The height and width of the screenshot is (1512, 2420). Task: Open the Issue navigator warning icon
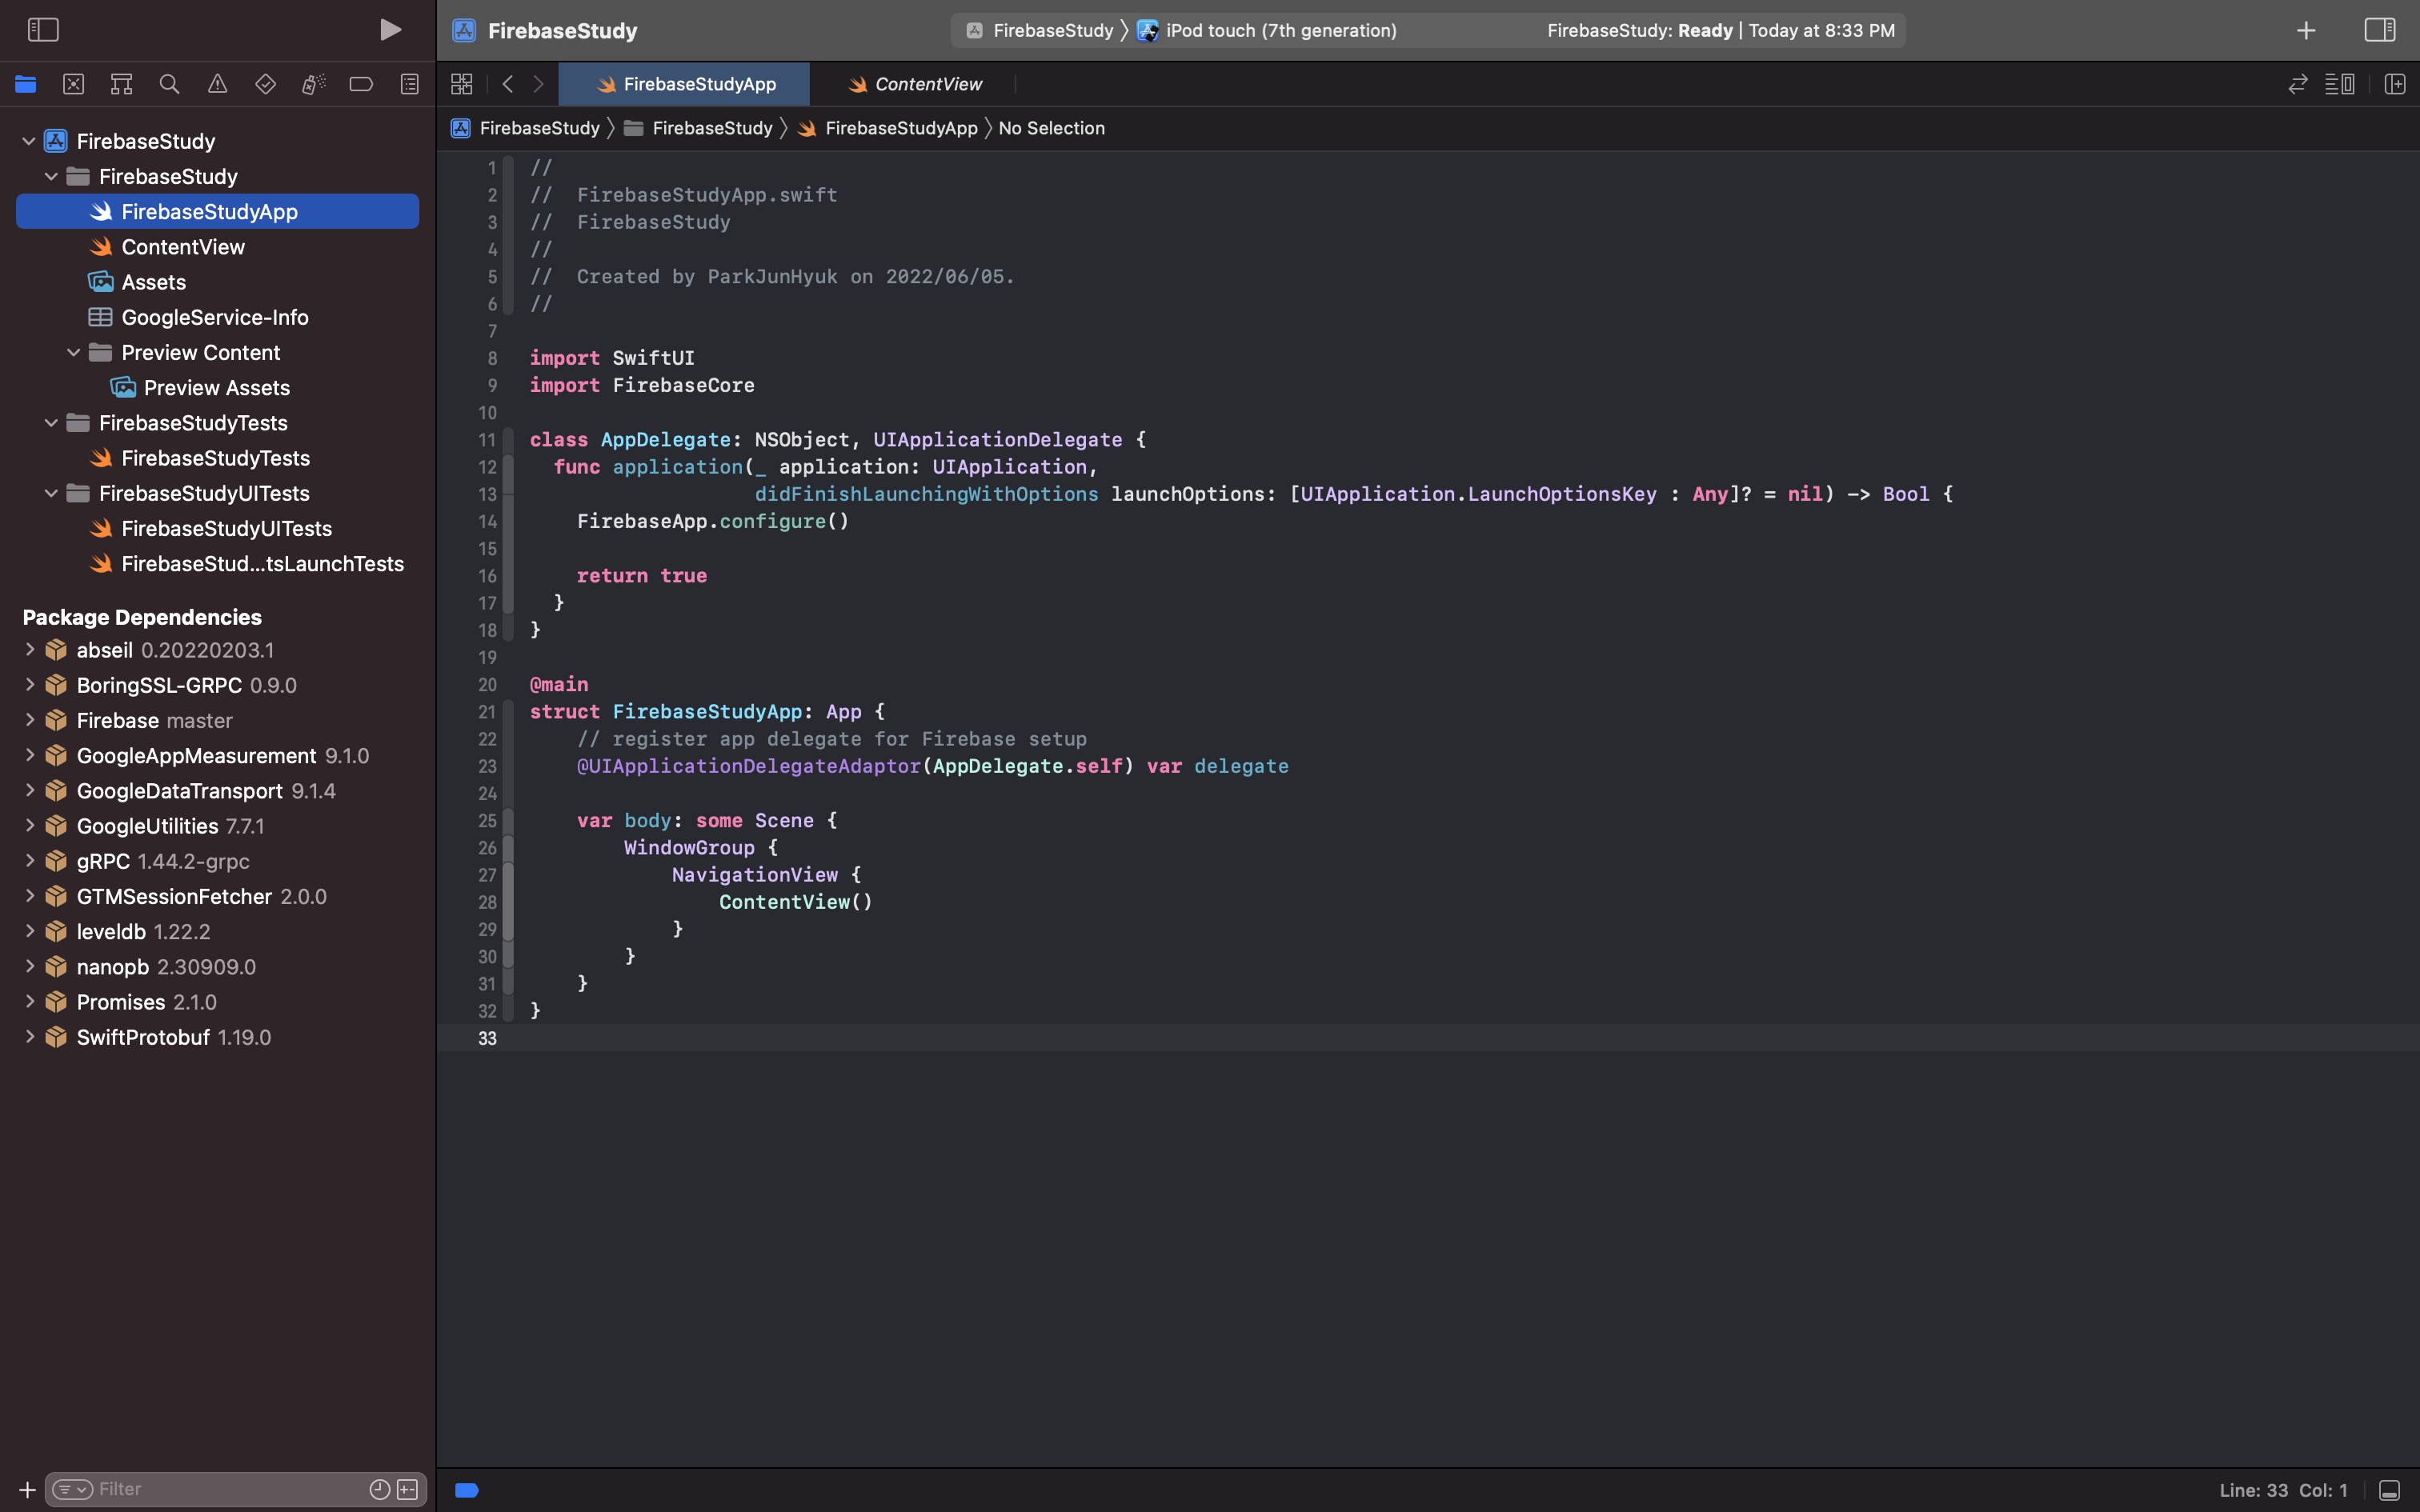pos(217,84)
